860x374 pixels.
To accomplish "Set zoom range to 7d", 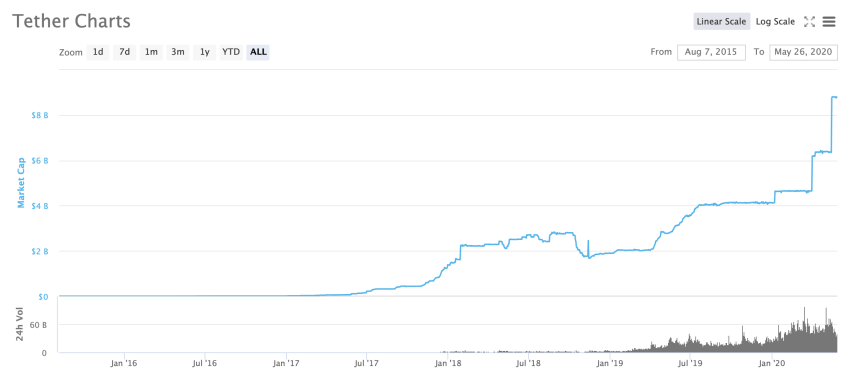I will pos(125,52).
